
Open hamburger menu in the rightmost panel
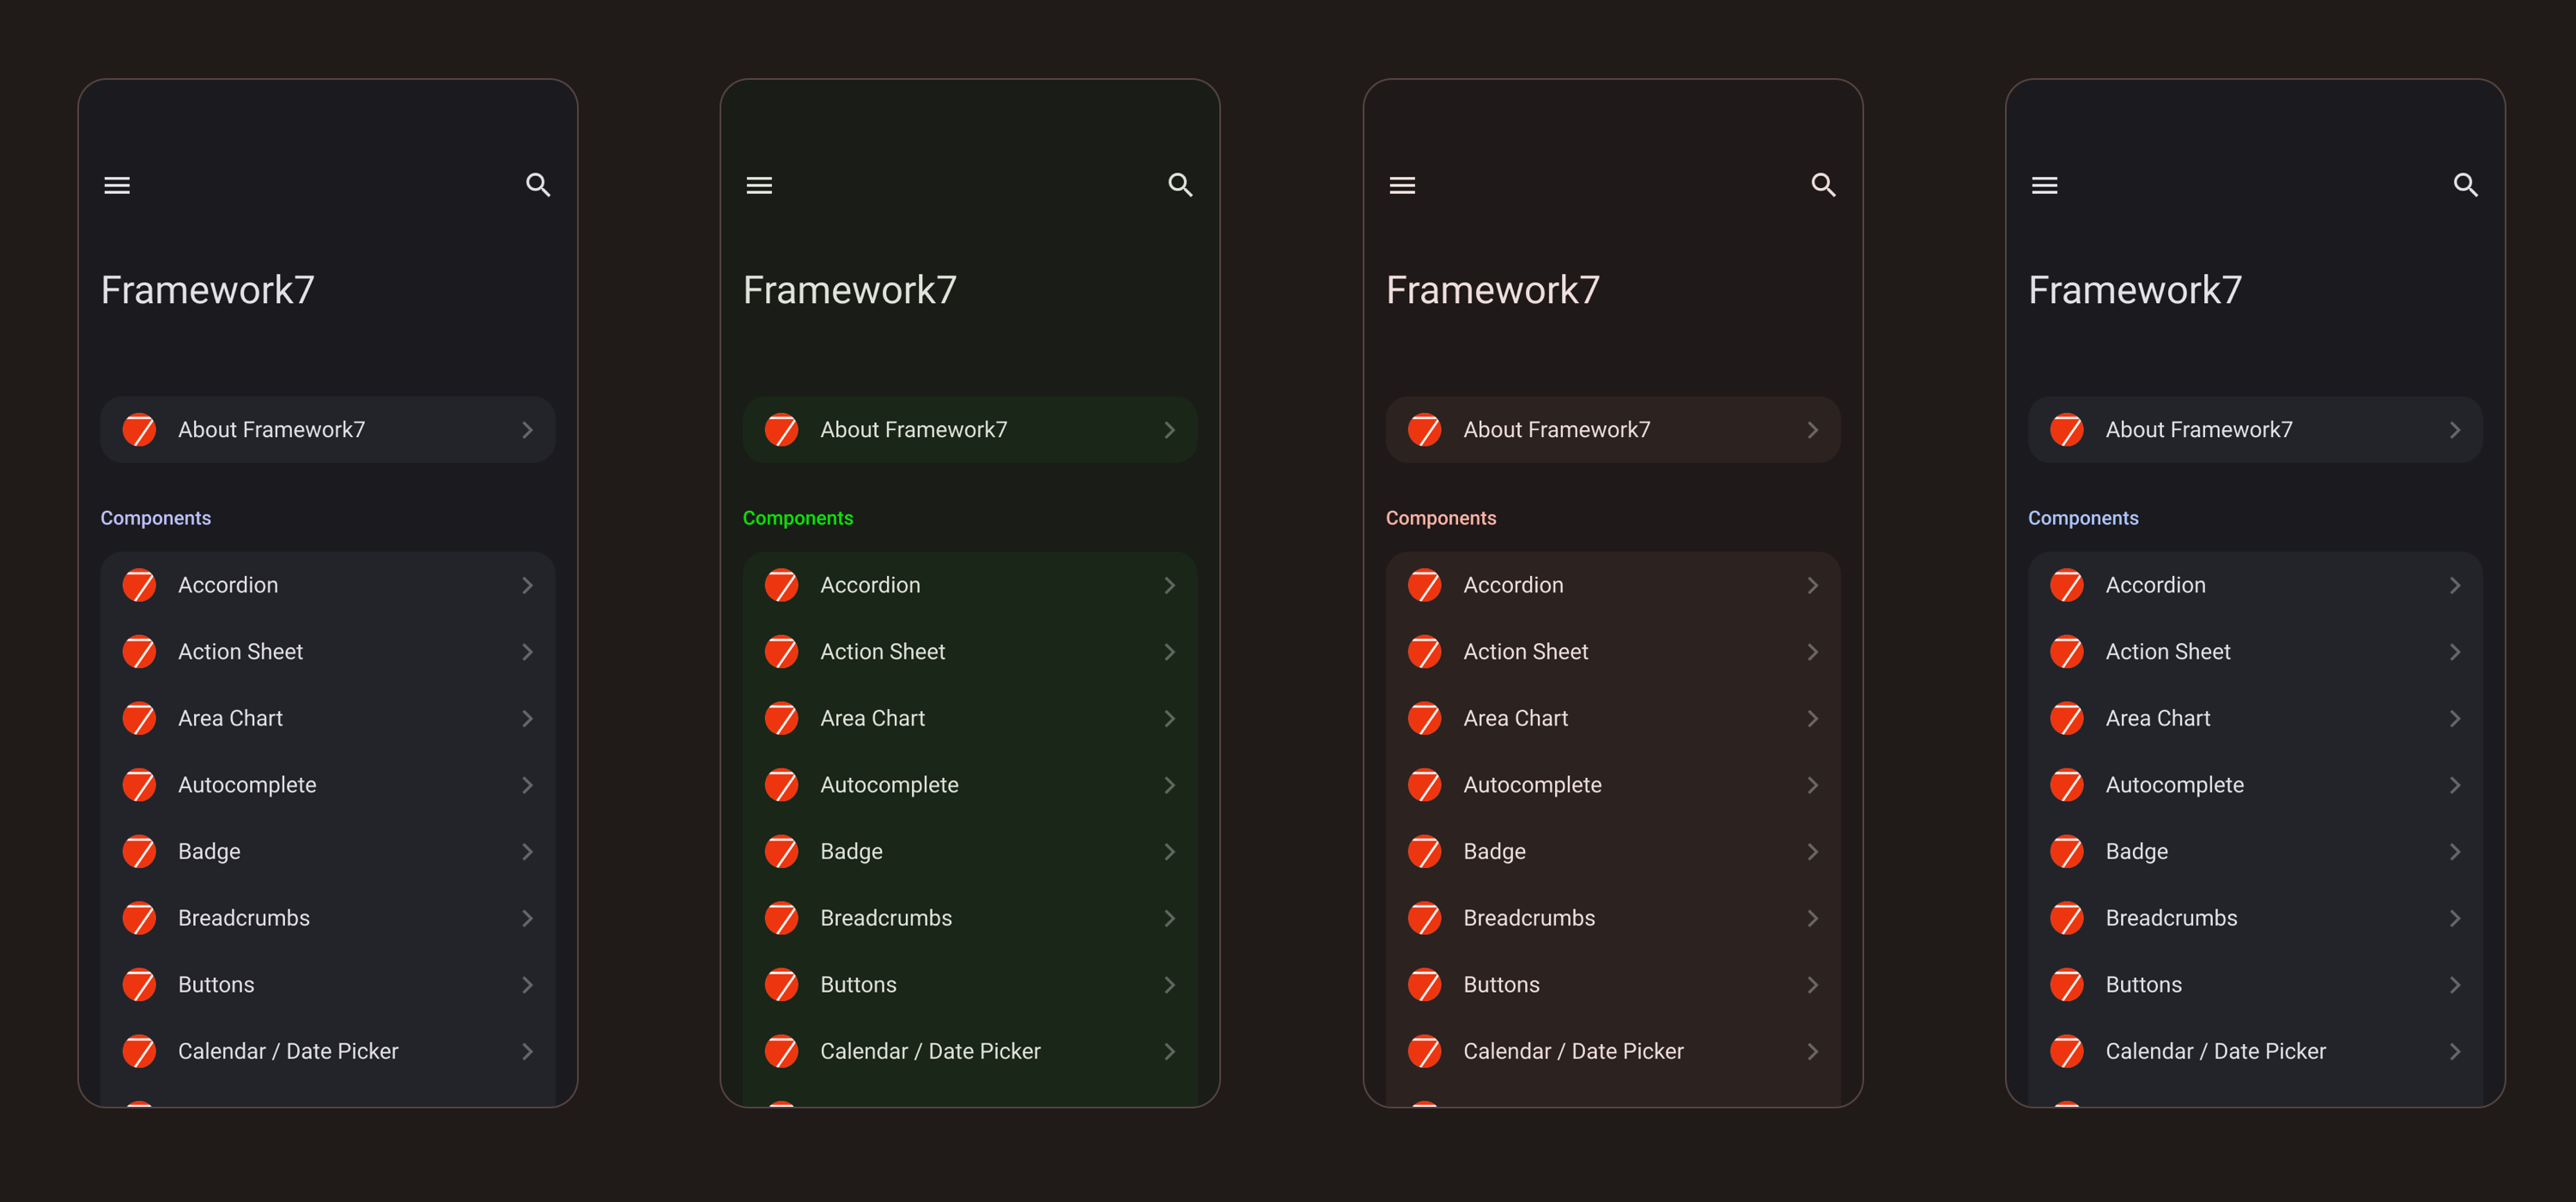click(2044, 185)
